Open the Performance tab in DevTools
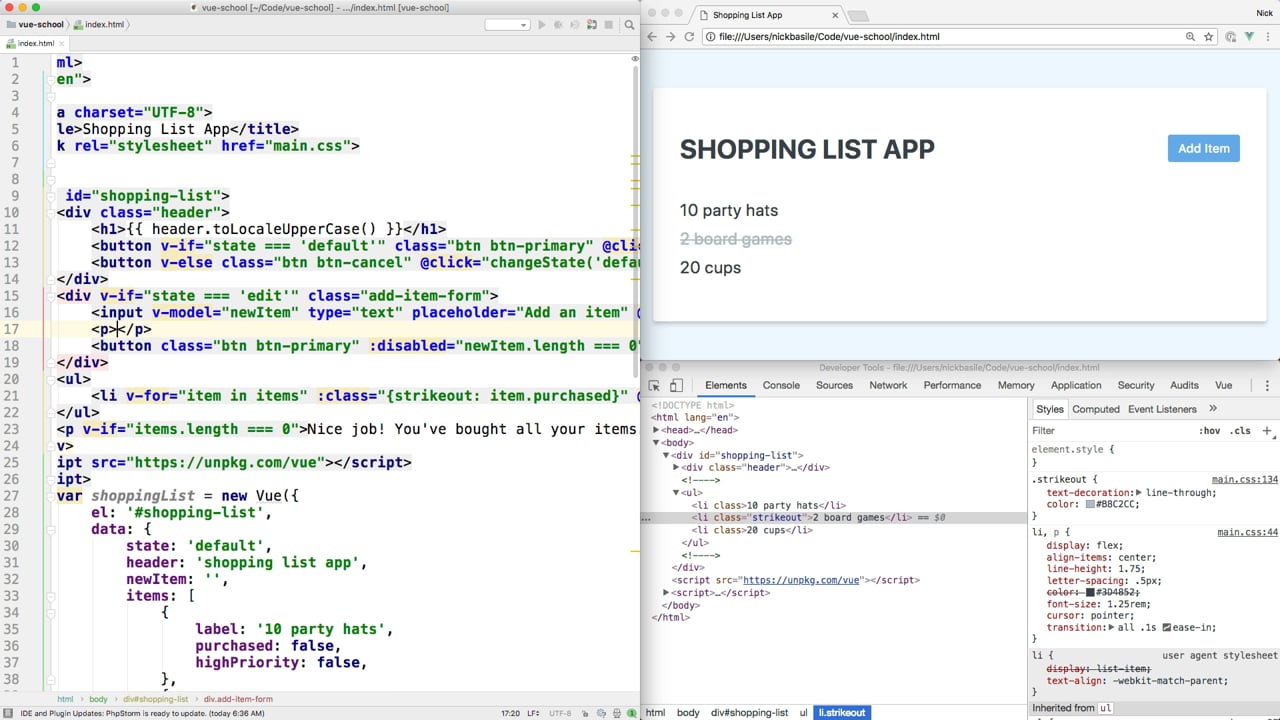1280x720 pixels. click(952, 385)
